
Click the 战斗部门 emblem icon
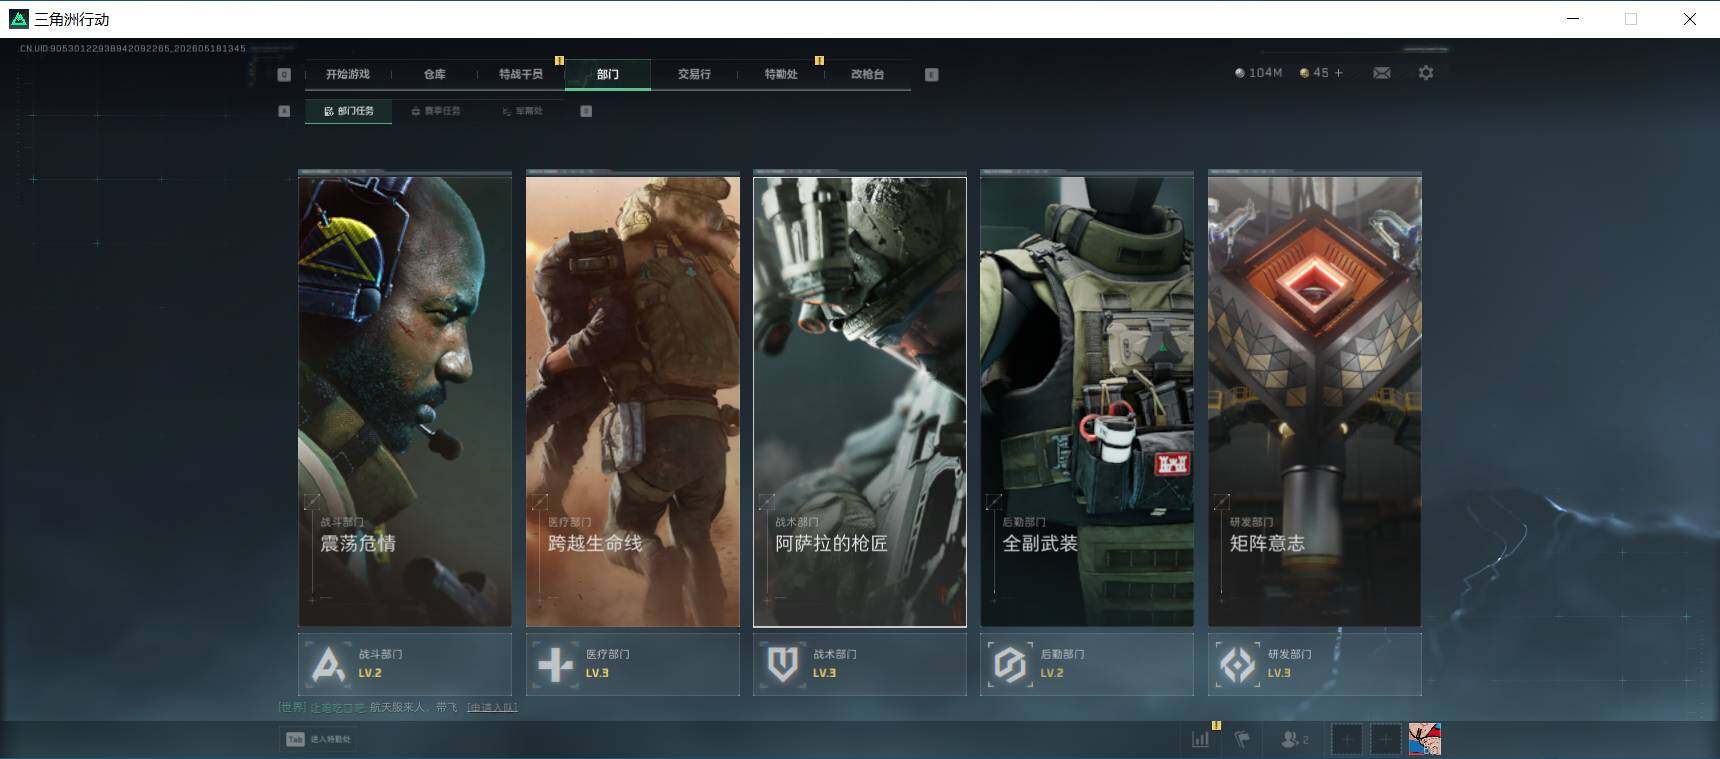328,664
